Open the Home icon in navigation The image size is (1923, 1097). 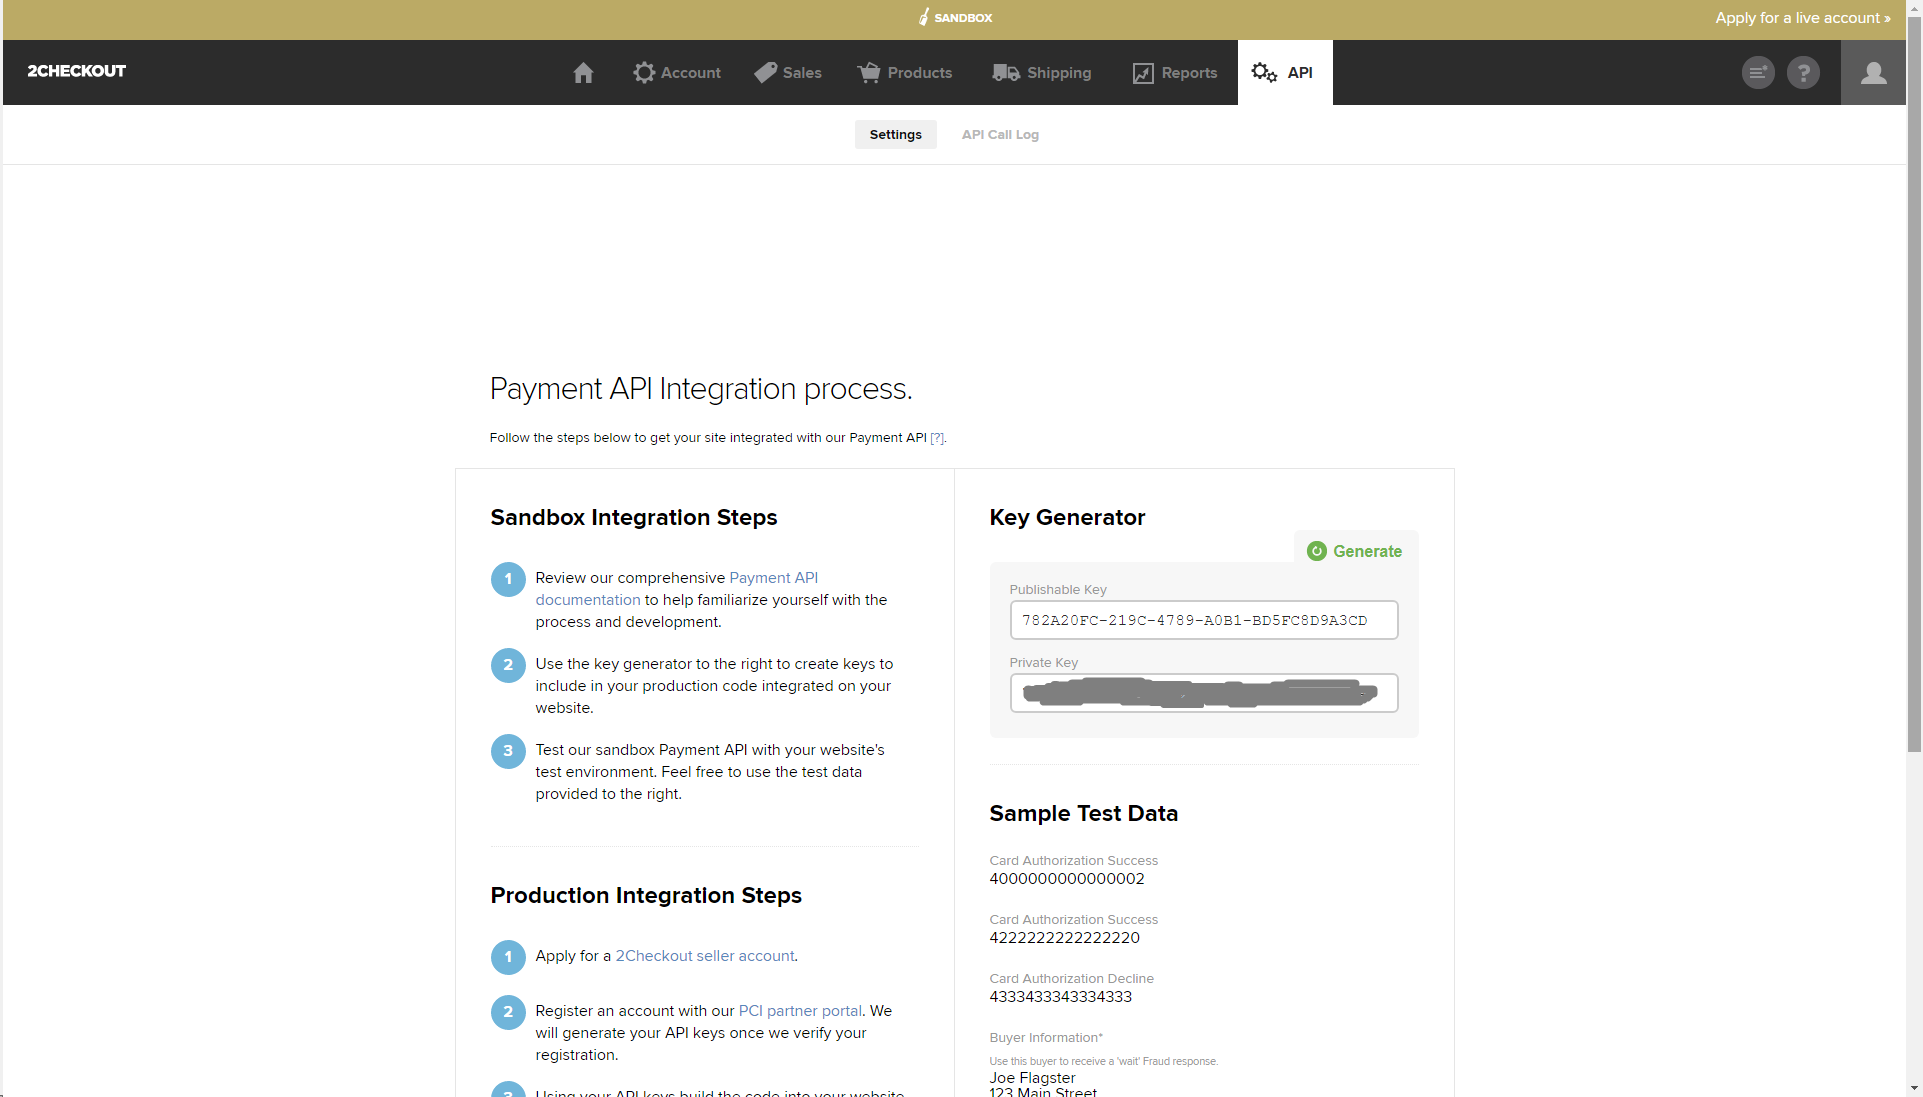pyautogui.click(x=583, y=72)
